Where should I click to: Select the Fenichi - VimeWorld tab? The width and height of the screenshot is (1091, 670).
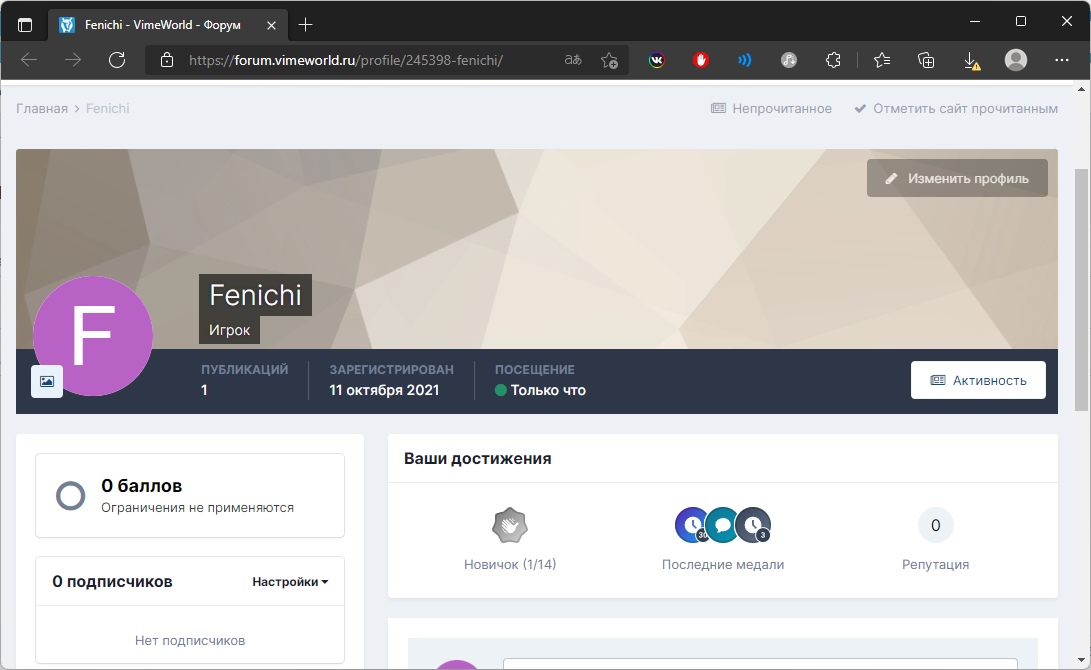point(160,24)
